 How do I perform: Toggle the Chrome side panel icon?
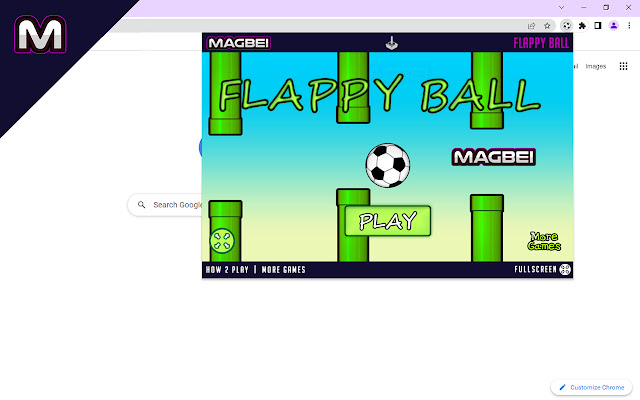tap(598, 26)
